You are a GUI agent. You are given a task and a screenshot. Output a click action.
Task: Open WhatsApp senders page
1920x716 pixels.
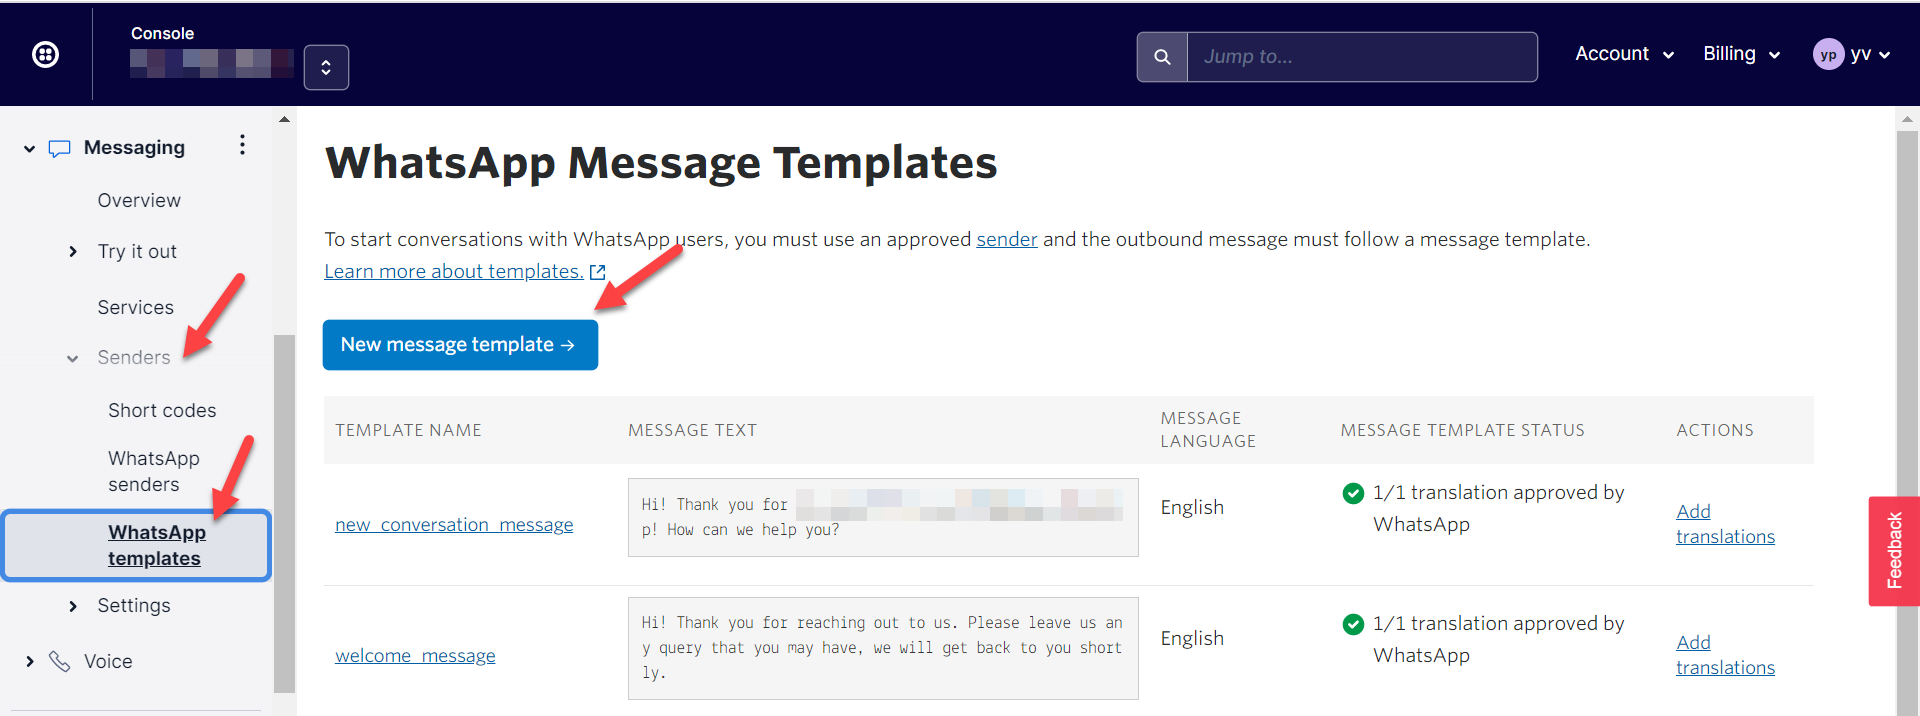[154, 471]
